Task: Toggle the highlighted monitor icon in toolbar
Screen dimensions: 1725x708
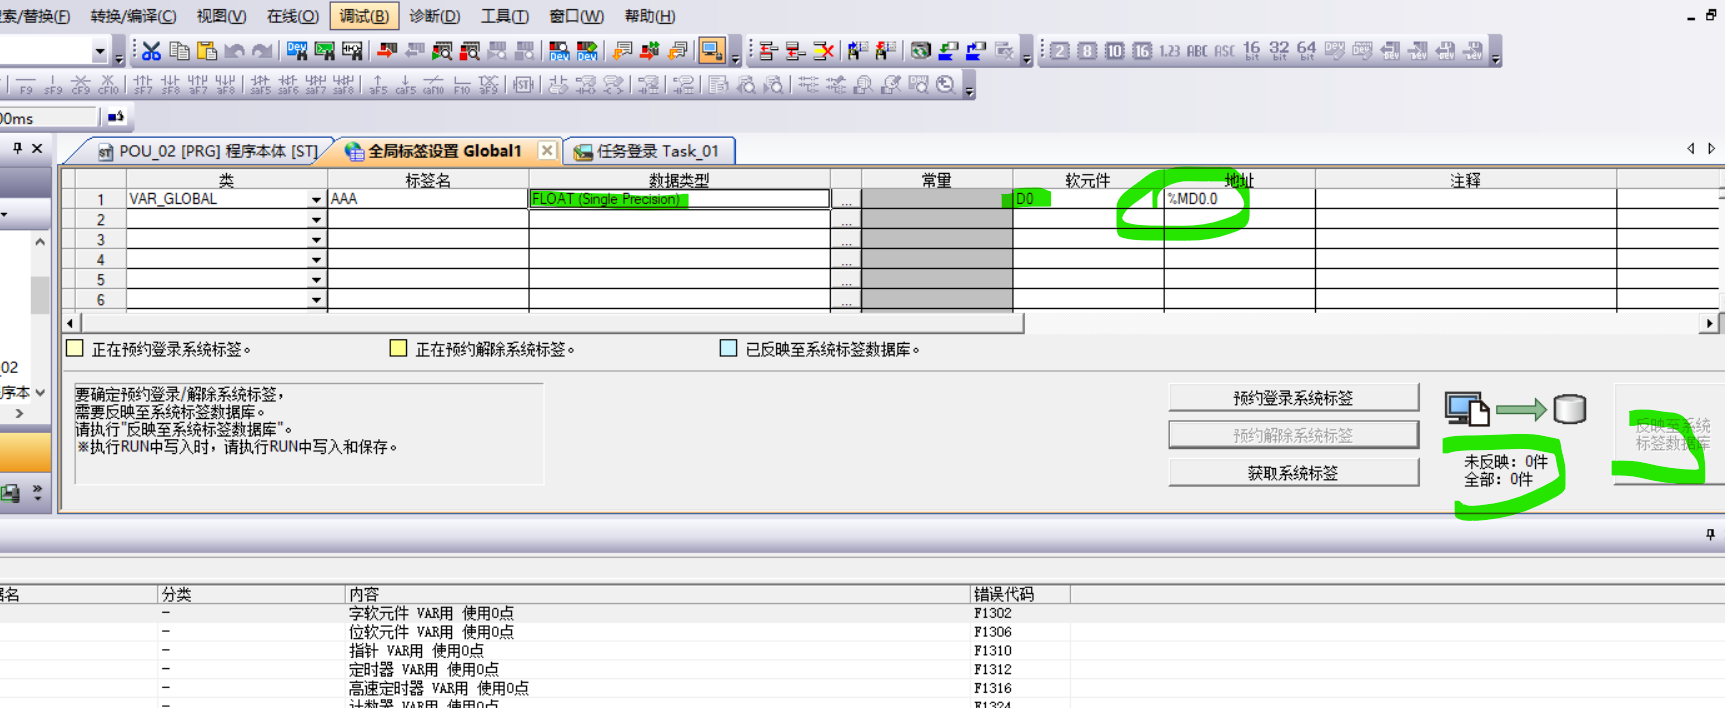Action: coord(712,51)
